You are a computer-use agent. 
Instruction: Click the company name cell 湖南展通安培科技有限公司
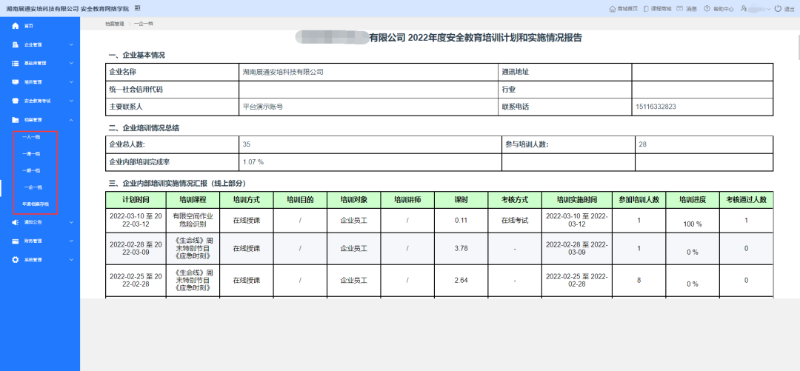click(283, 72)
